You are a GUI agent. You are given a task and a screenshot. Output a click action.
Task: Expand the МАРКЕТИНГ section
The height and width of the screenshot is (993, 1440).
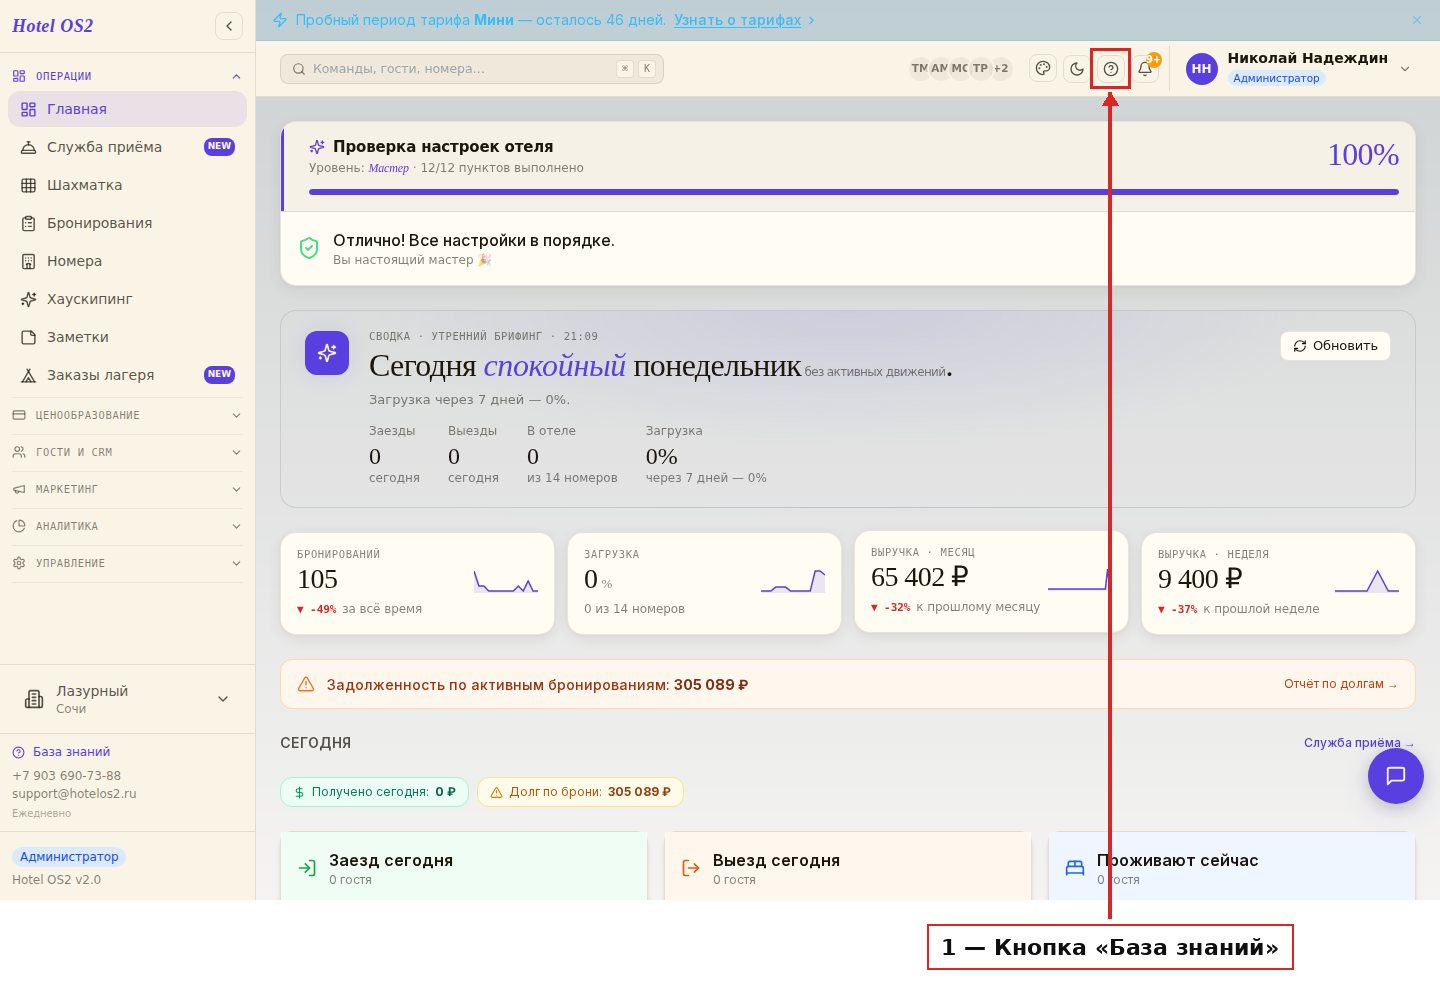[127, 489]
